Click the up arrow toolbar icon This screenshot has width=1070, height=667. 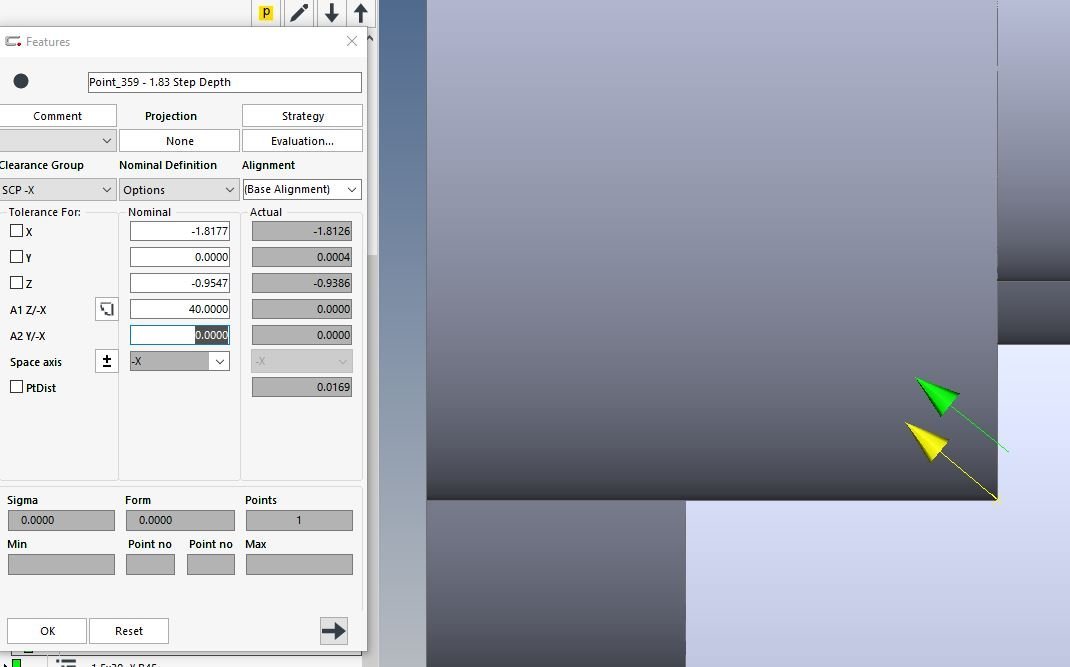pos(361,12)
